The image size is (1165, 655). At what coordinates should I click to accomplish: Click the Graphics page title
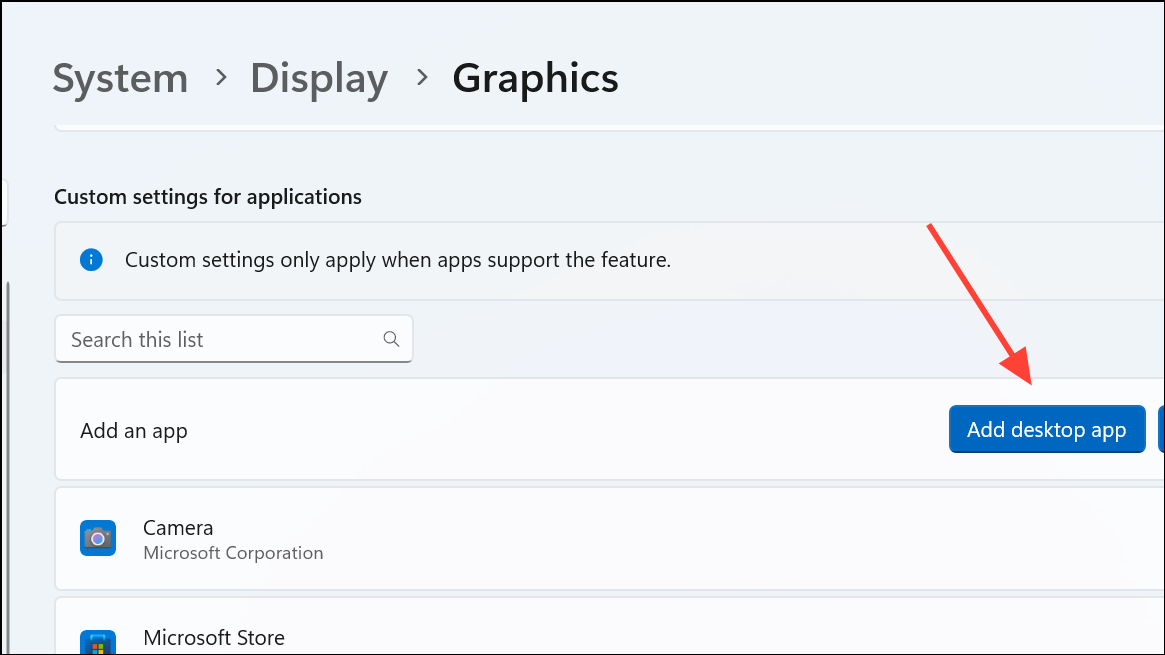coord(535,79)
